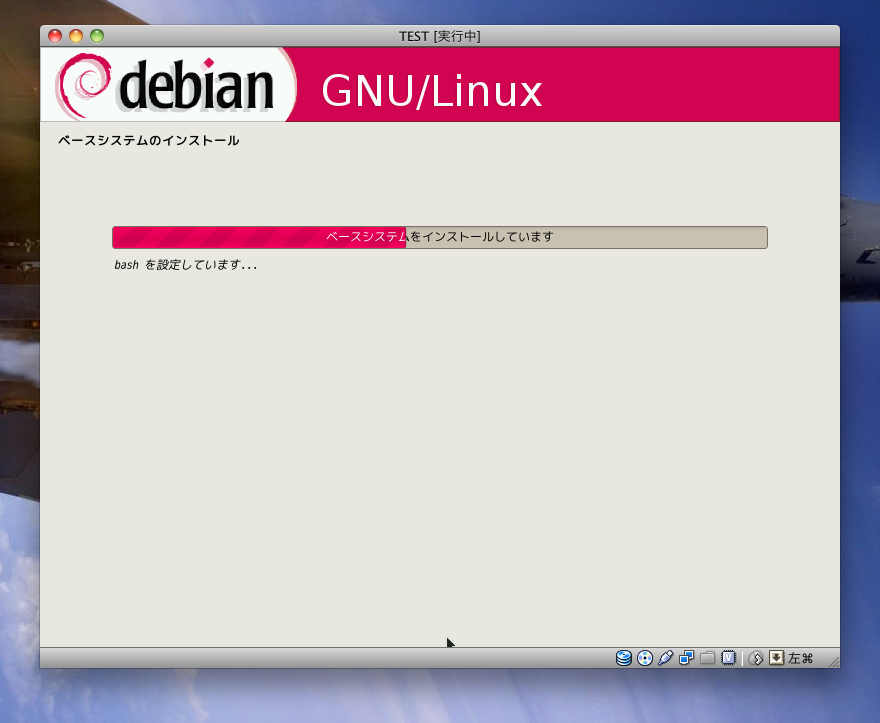The height and width of the screenshot is (723, 880).
Task: Click the keyboard capture arrow icon
Action: pyautogui.click(x=776, y=658)
